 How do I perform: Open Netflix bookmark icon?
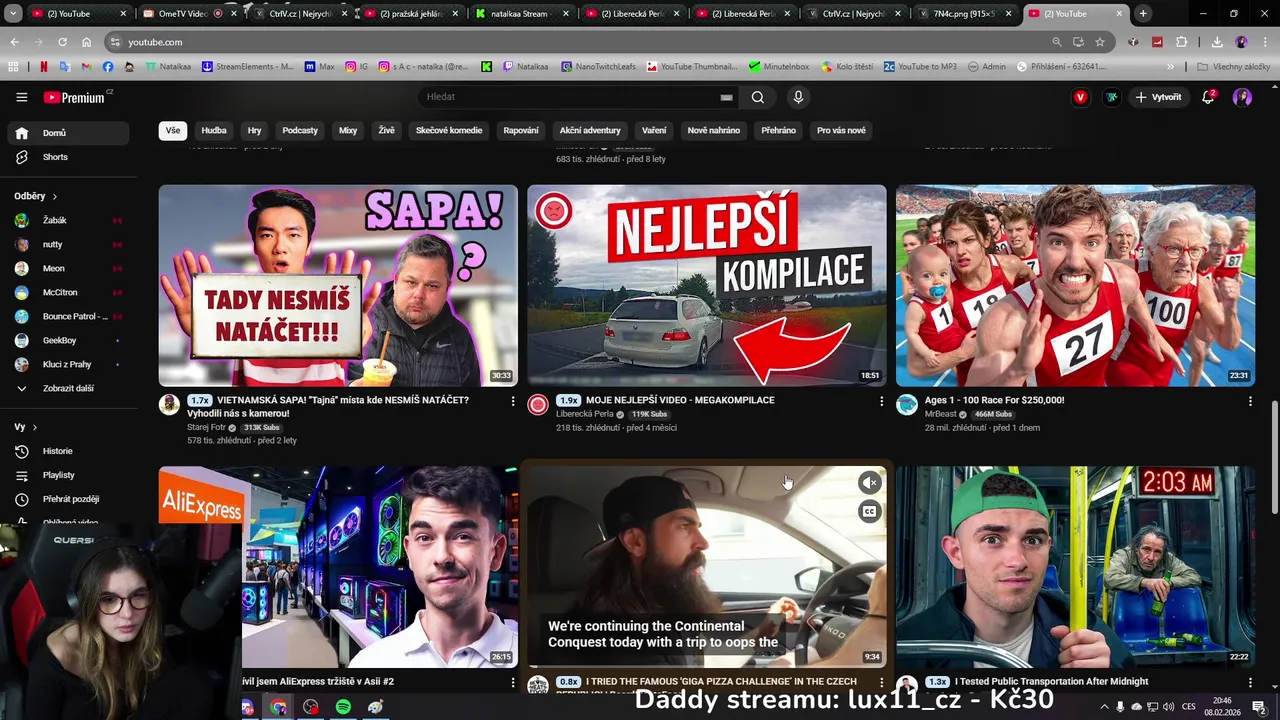coord(43,67)
